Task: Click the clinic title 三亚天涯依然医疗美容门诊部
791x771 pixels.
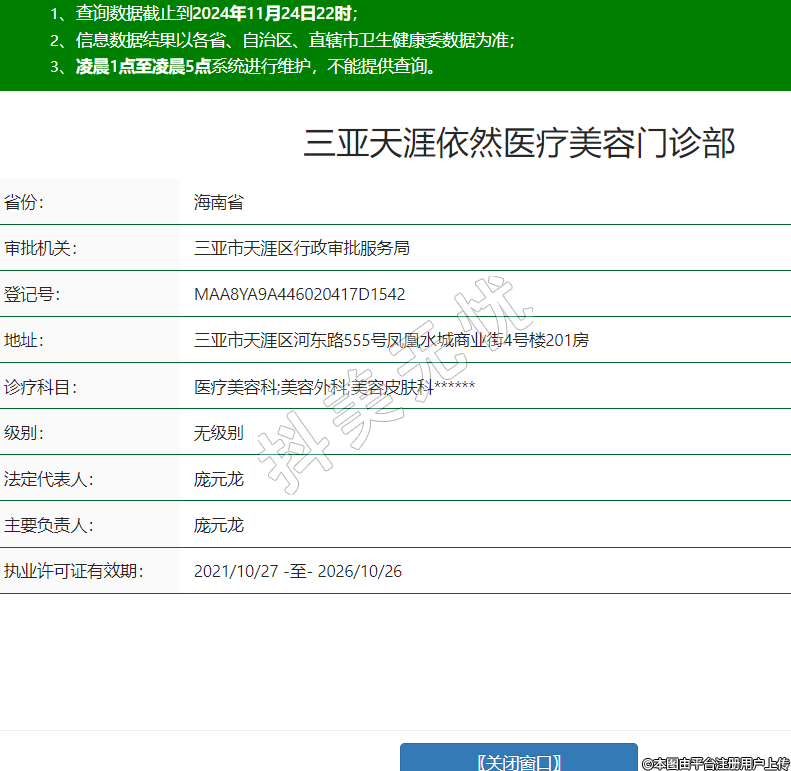Action: tap(519, 143)
